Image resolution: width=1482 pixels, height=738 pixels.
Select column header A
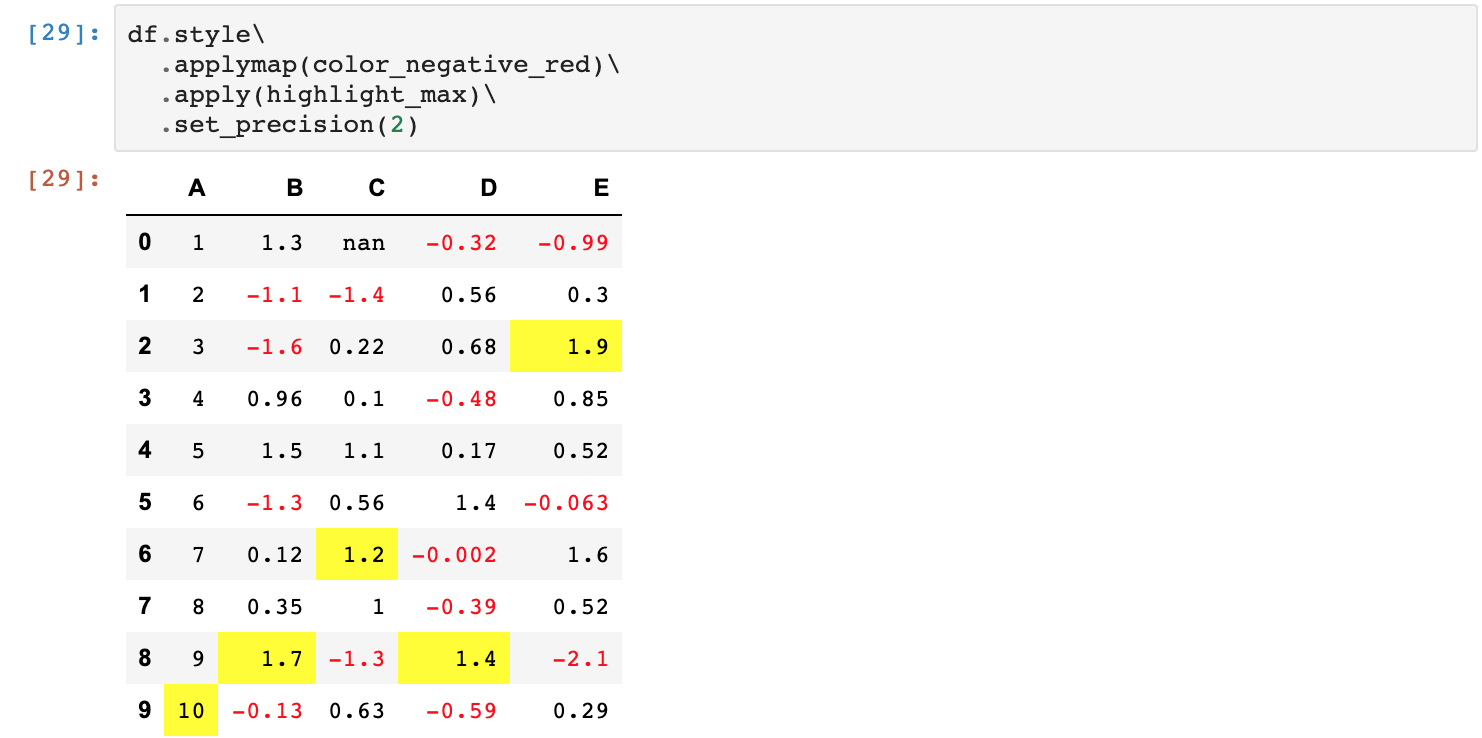click(x=196, y=188)
